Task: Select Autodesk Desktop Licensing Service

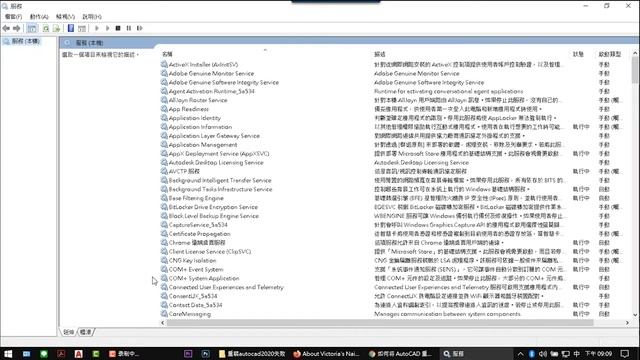Action: coord(216,162)
